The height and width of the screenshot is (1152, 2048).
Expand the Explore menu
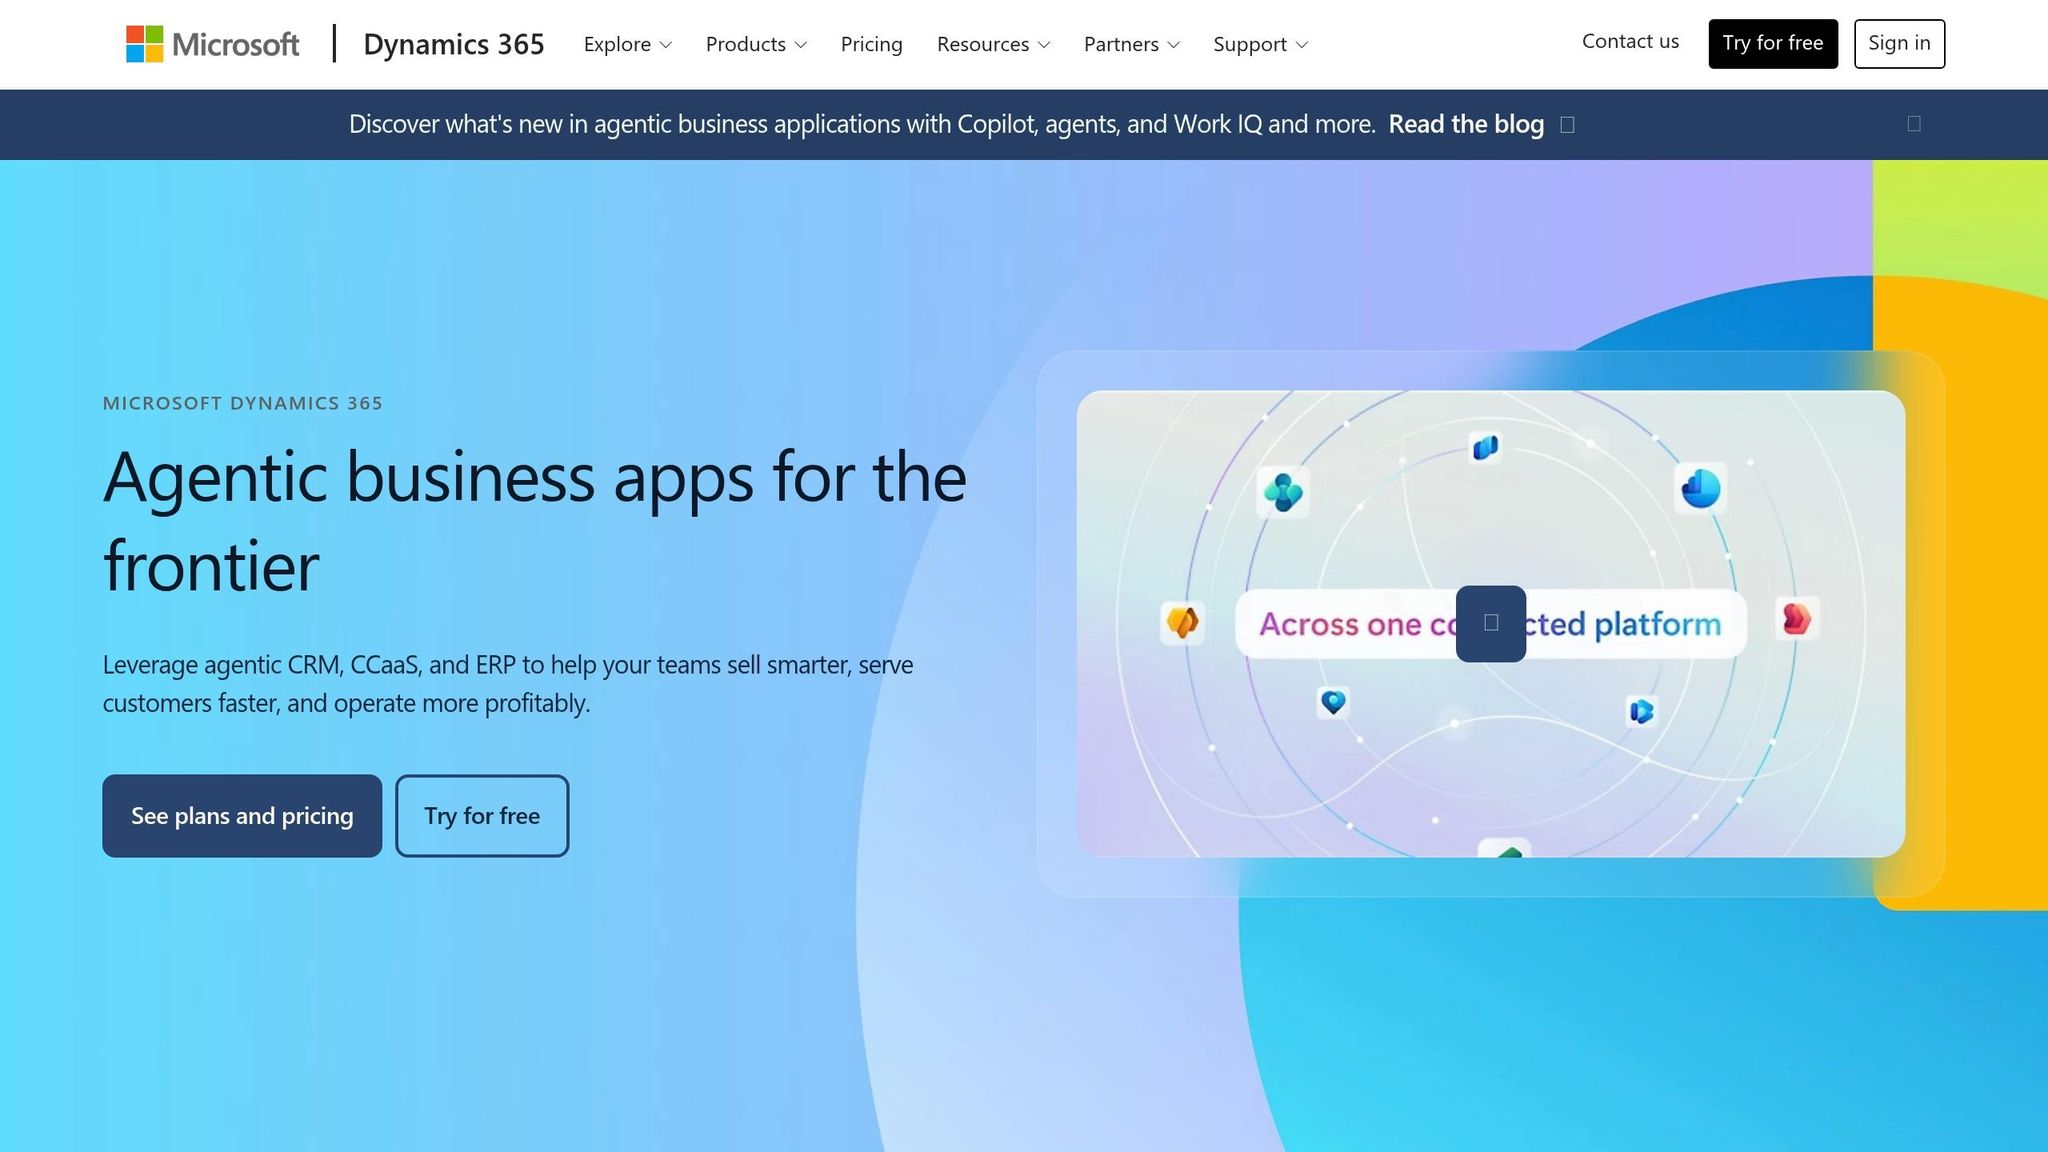(x=628, y=44)
